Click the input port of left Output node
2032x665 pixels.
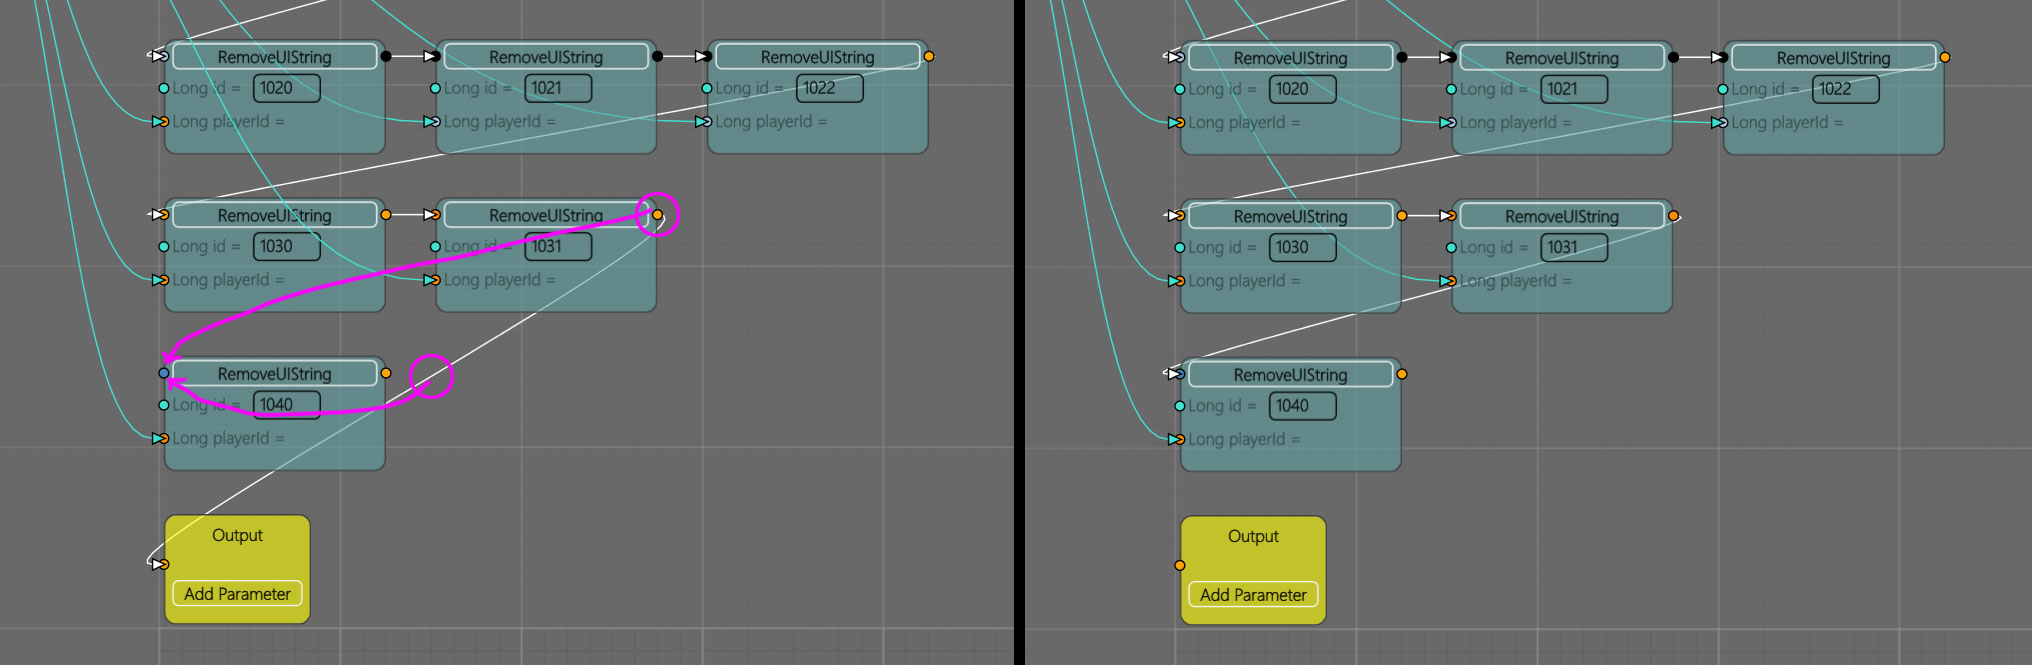tap(162, 564)
